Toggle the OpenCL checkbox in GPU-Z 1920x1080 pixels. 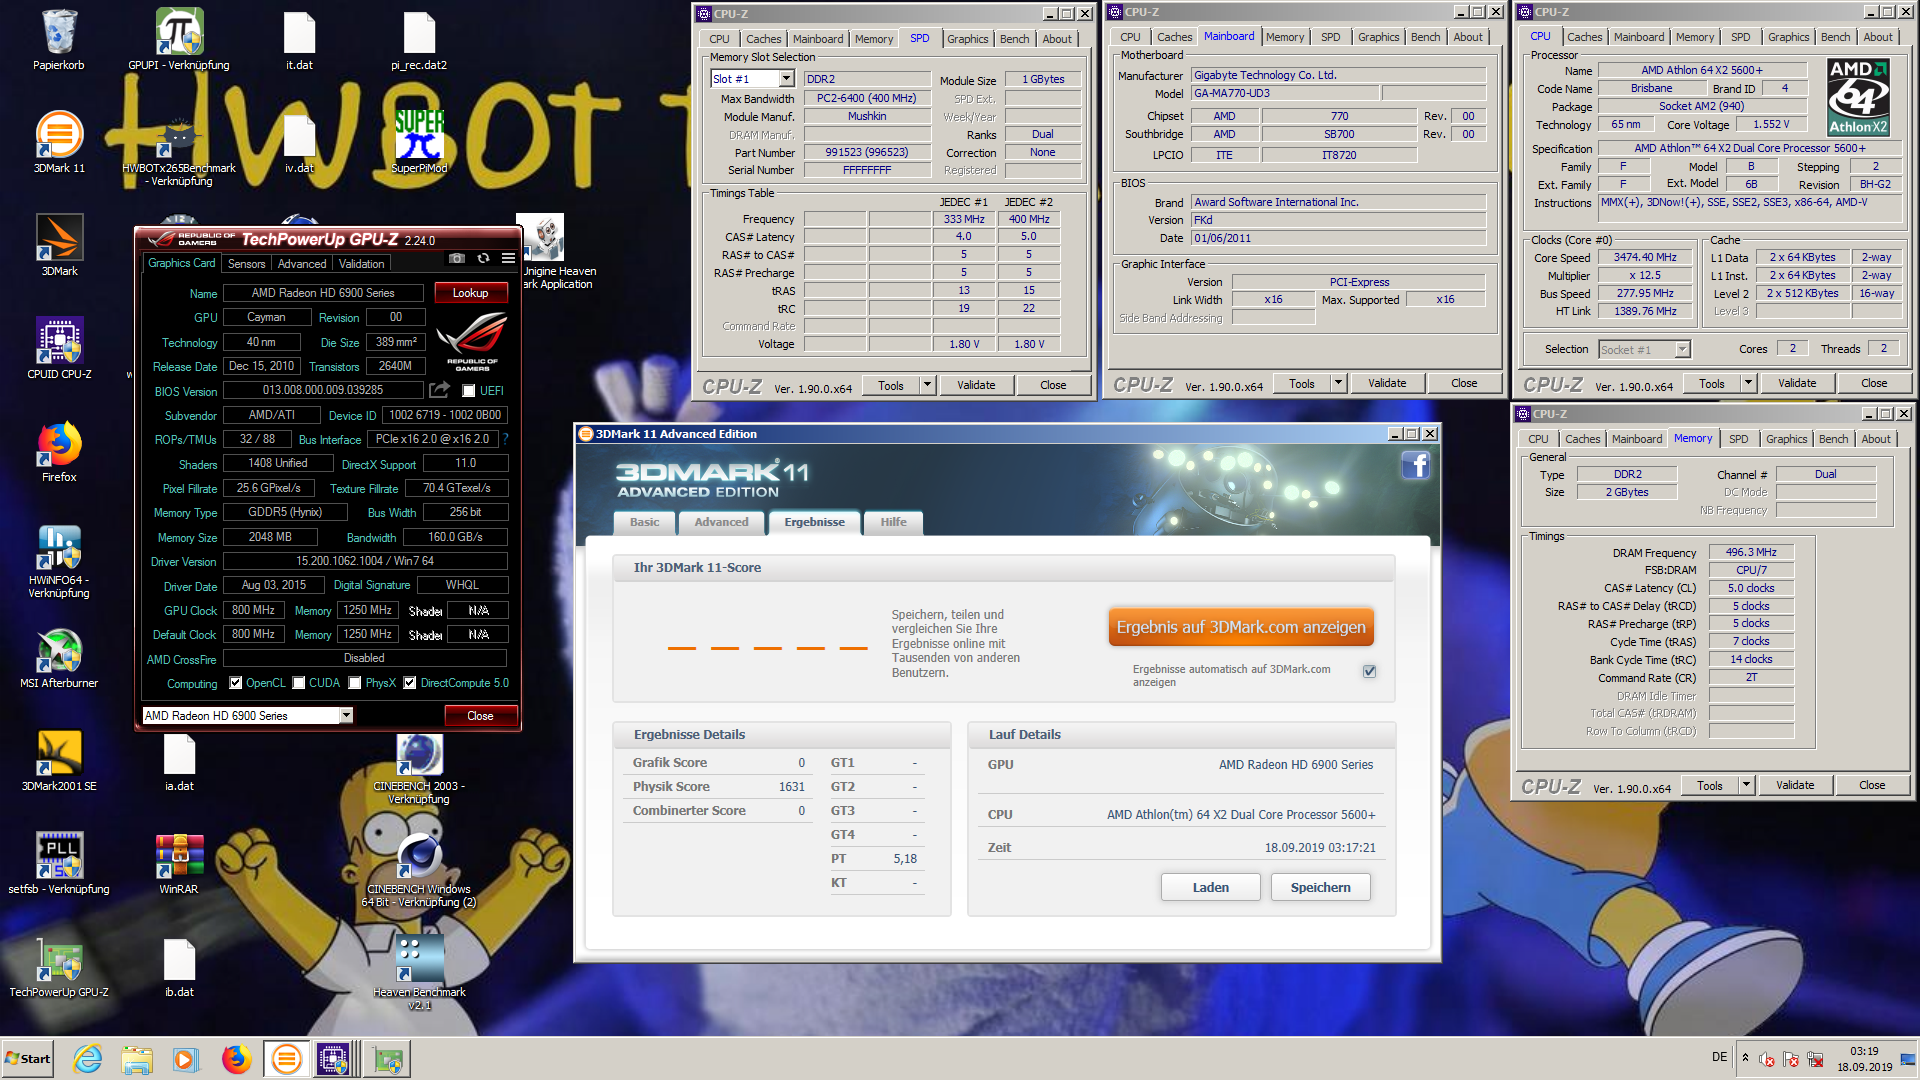pyautogui.click(x=235, y=683)
